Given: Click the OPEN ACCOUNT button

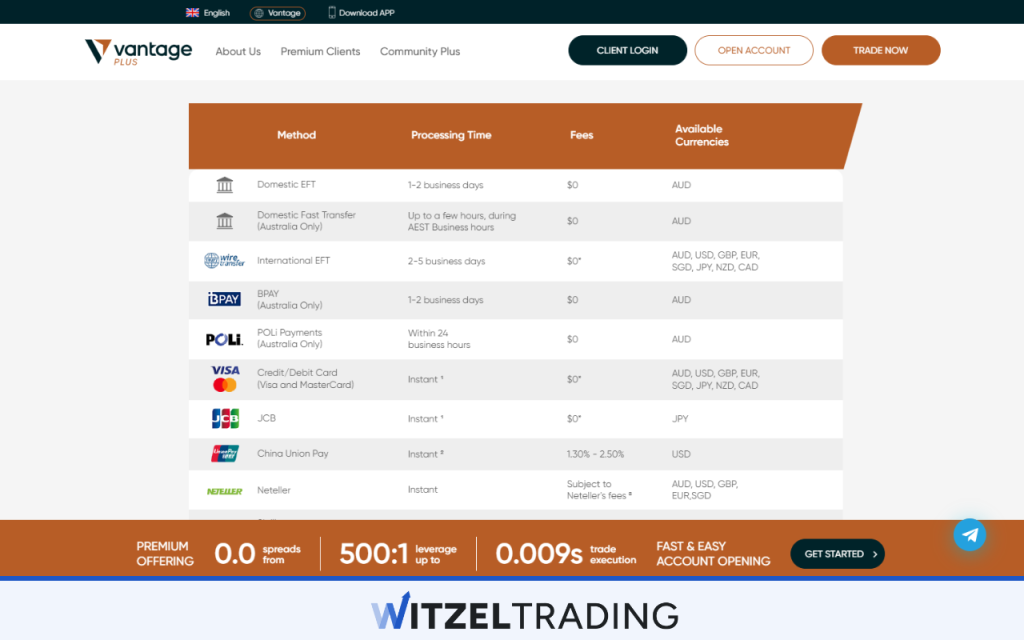Looking at the screenshot, I should point(754,50).
